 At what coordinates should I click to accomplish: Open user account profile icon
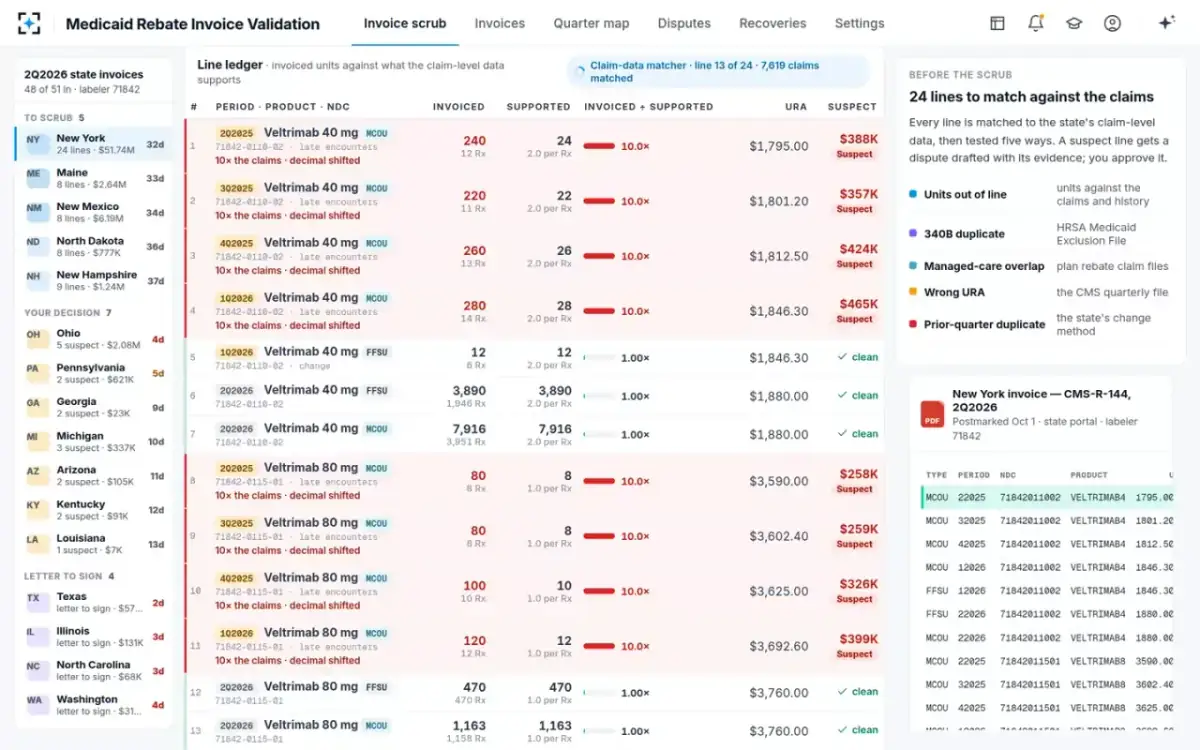coord(1112,23)
